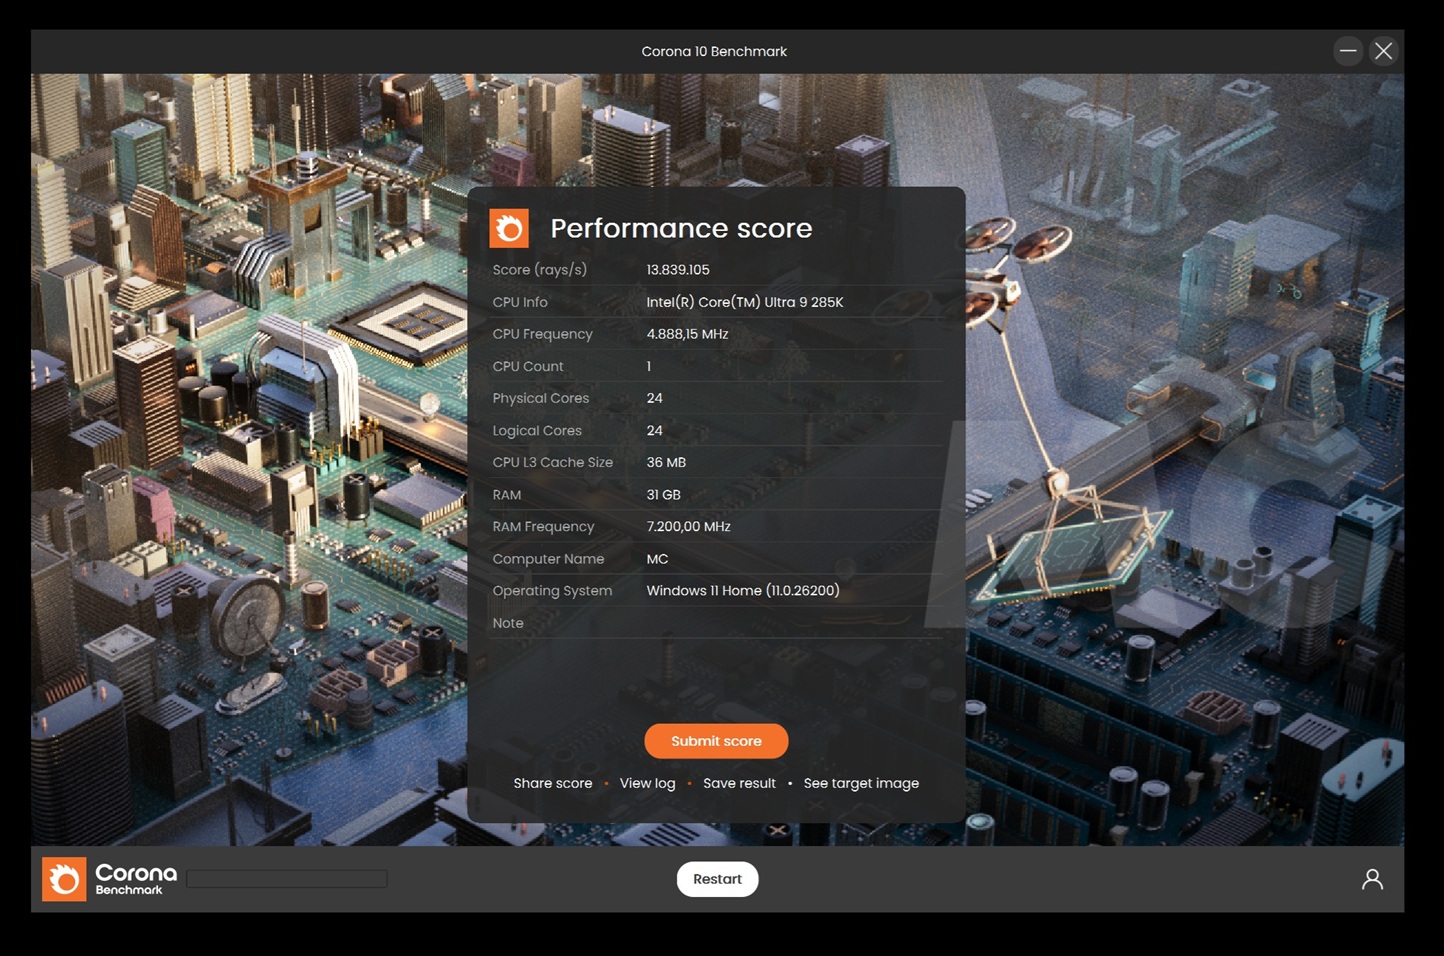Click the Operating System value Windows 11 Home
The width and height of the screenshot is (1444, 956).
(x=742, y=591)
